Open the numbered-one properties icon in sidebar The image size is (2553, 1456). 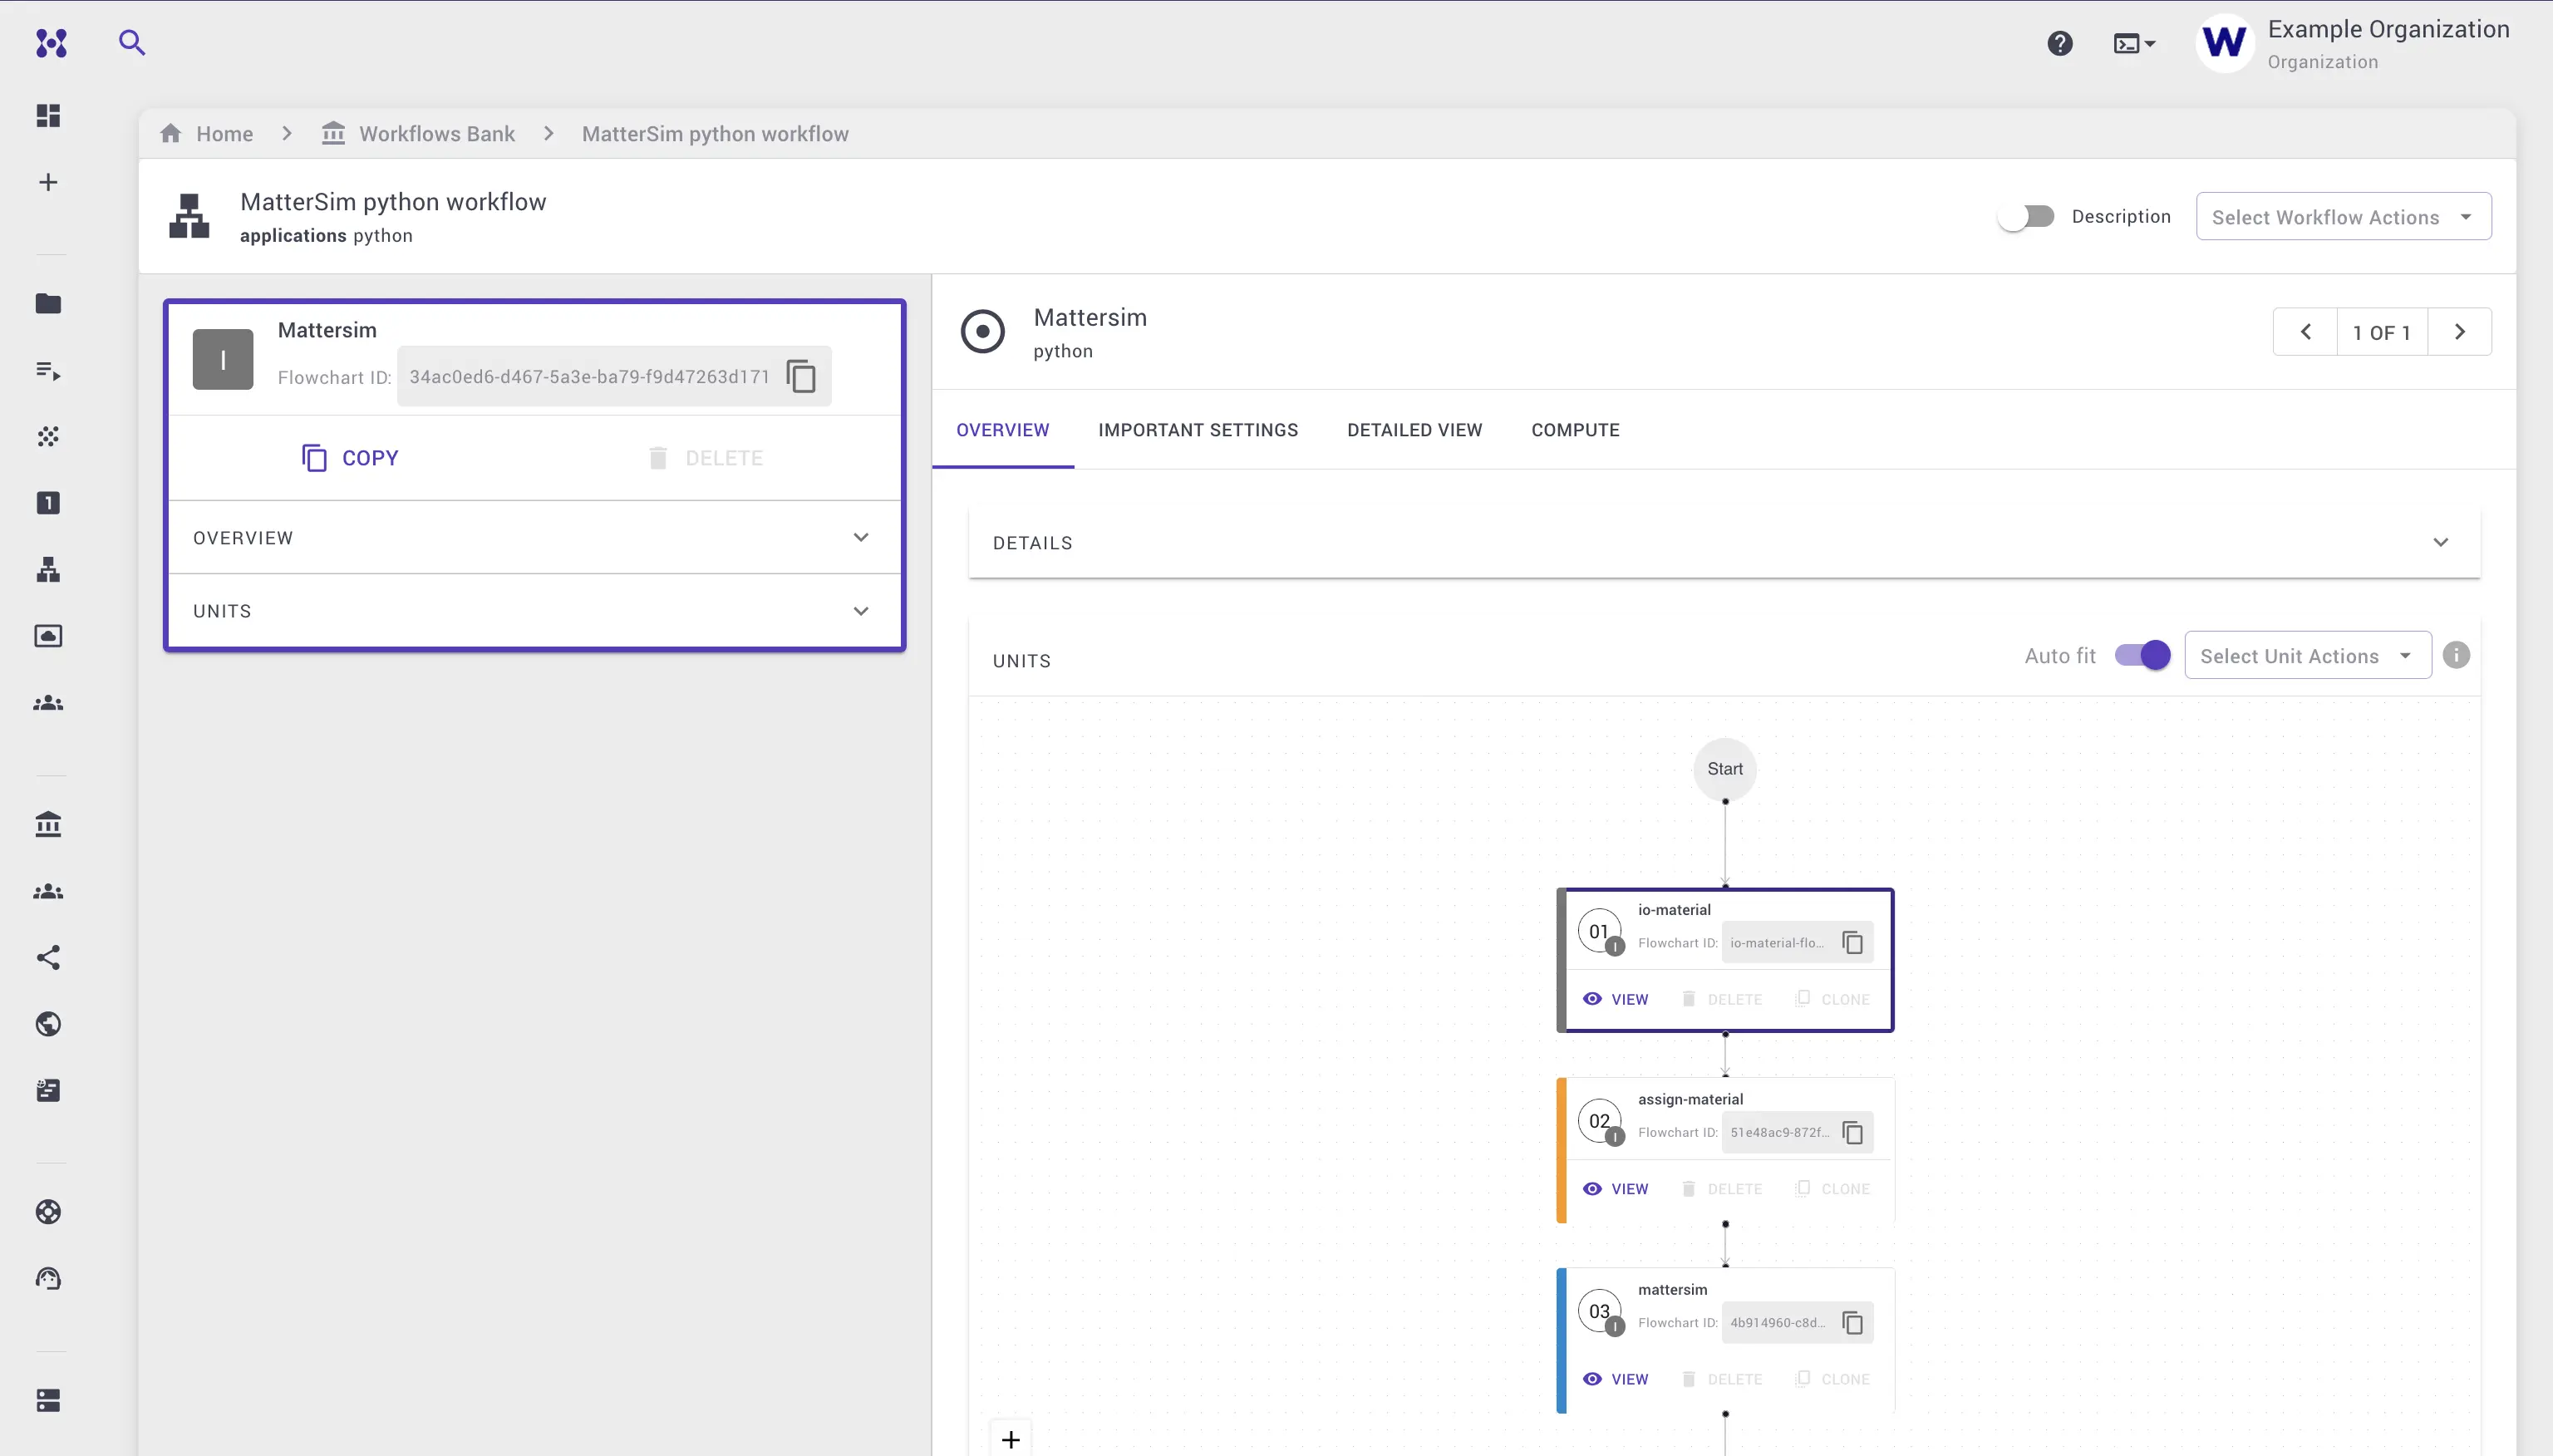pyautogui.click(x=48, y=503)
